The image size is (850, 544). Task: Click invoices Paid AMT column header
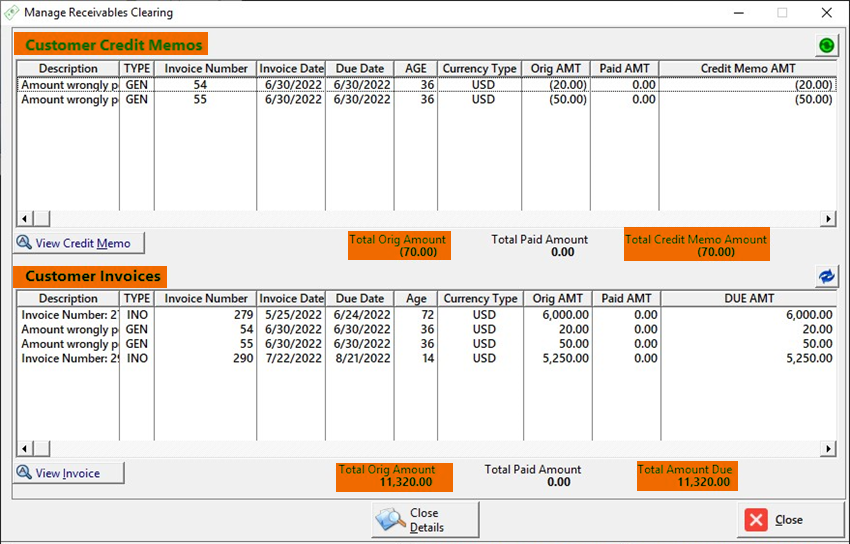pos(627,299)
